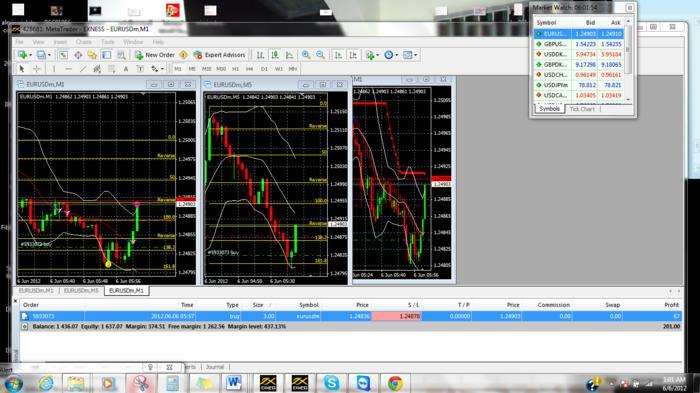Switch the chart to the candlesticks display mode
Screen dimensions: 700x393
tap(275, 55)
